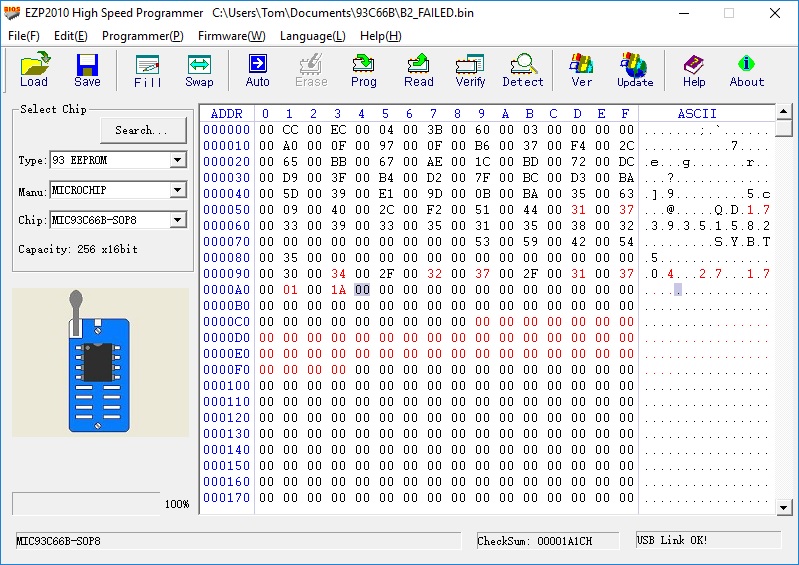
Task: Open the About dialog icon
Action: (x=746, y=69)
